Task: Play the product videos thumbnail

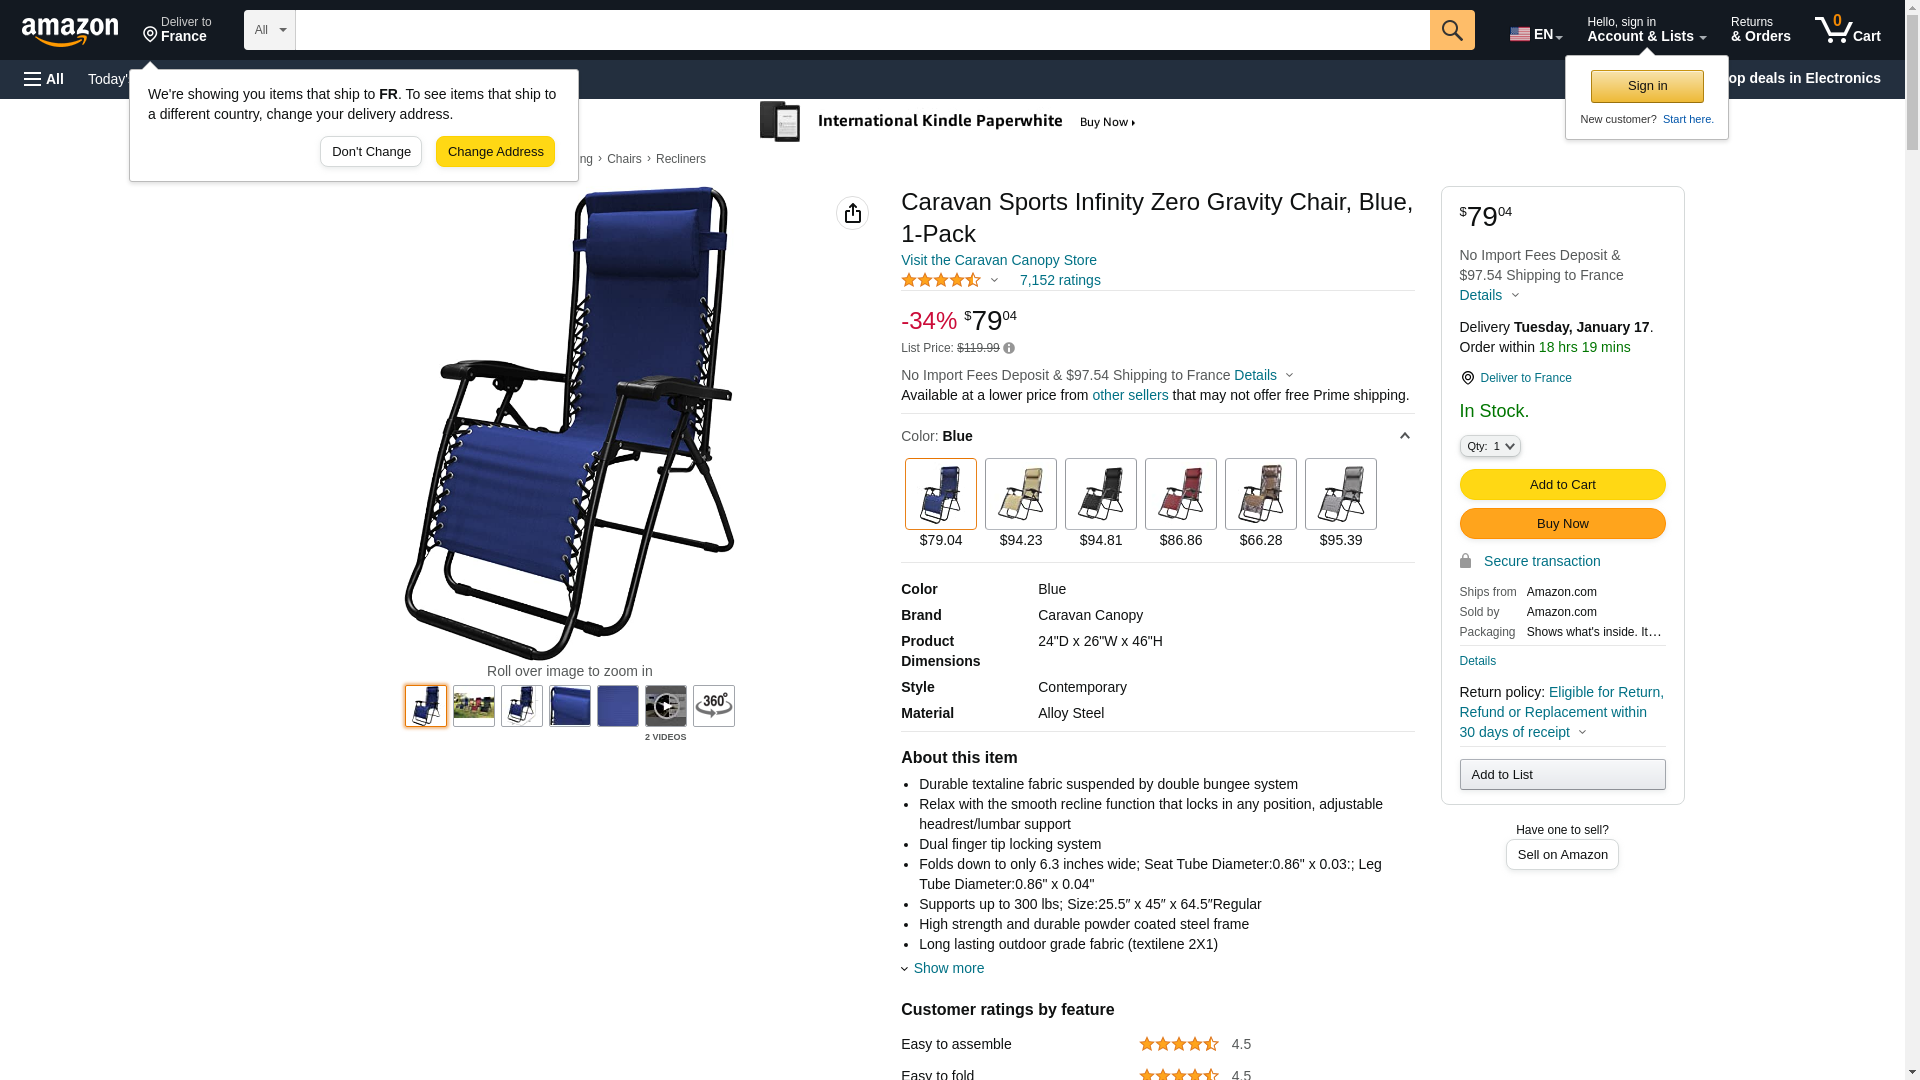Action: (x=665, y=706)
